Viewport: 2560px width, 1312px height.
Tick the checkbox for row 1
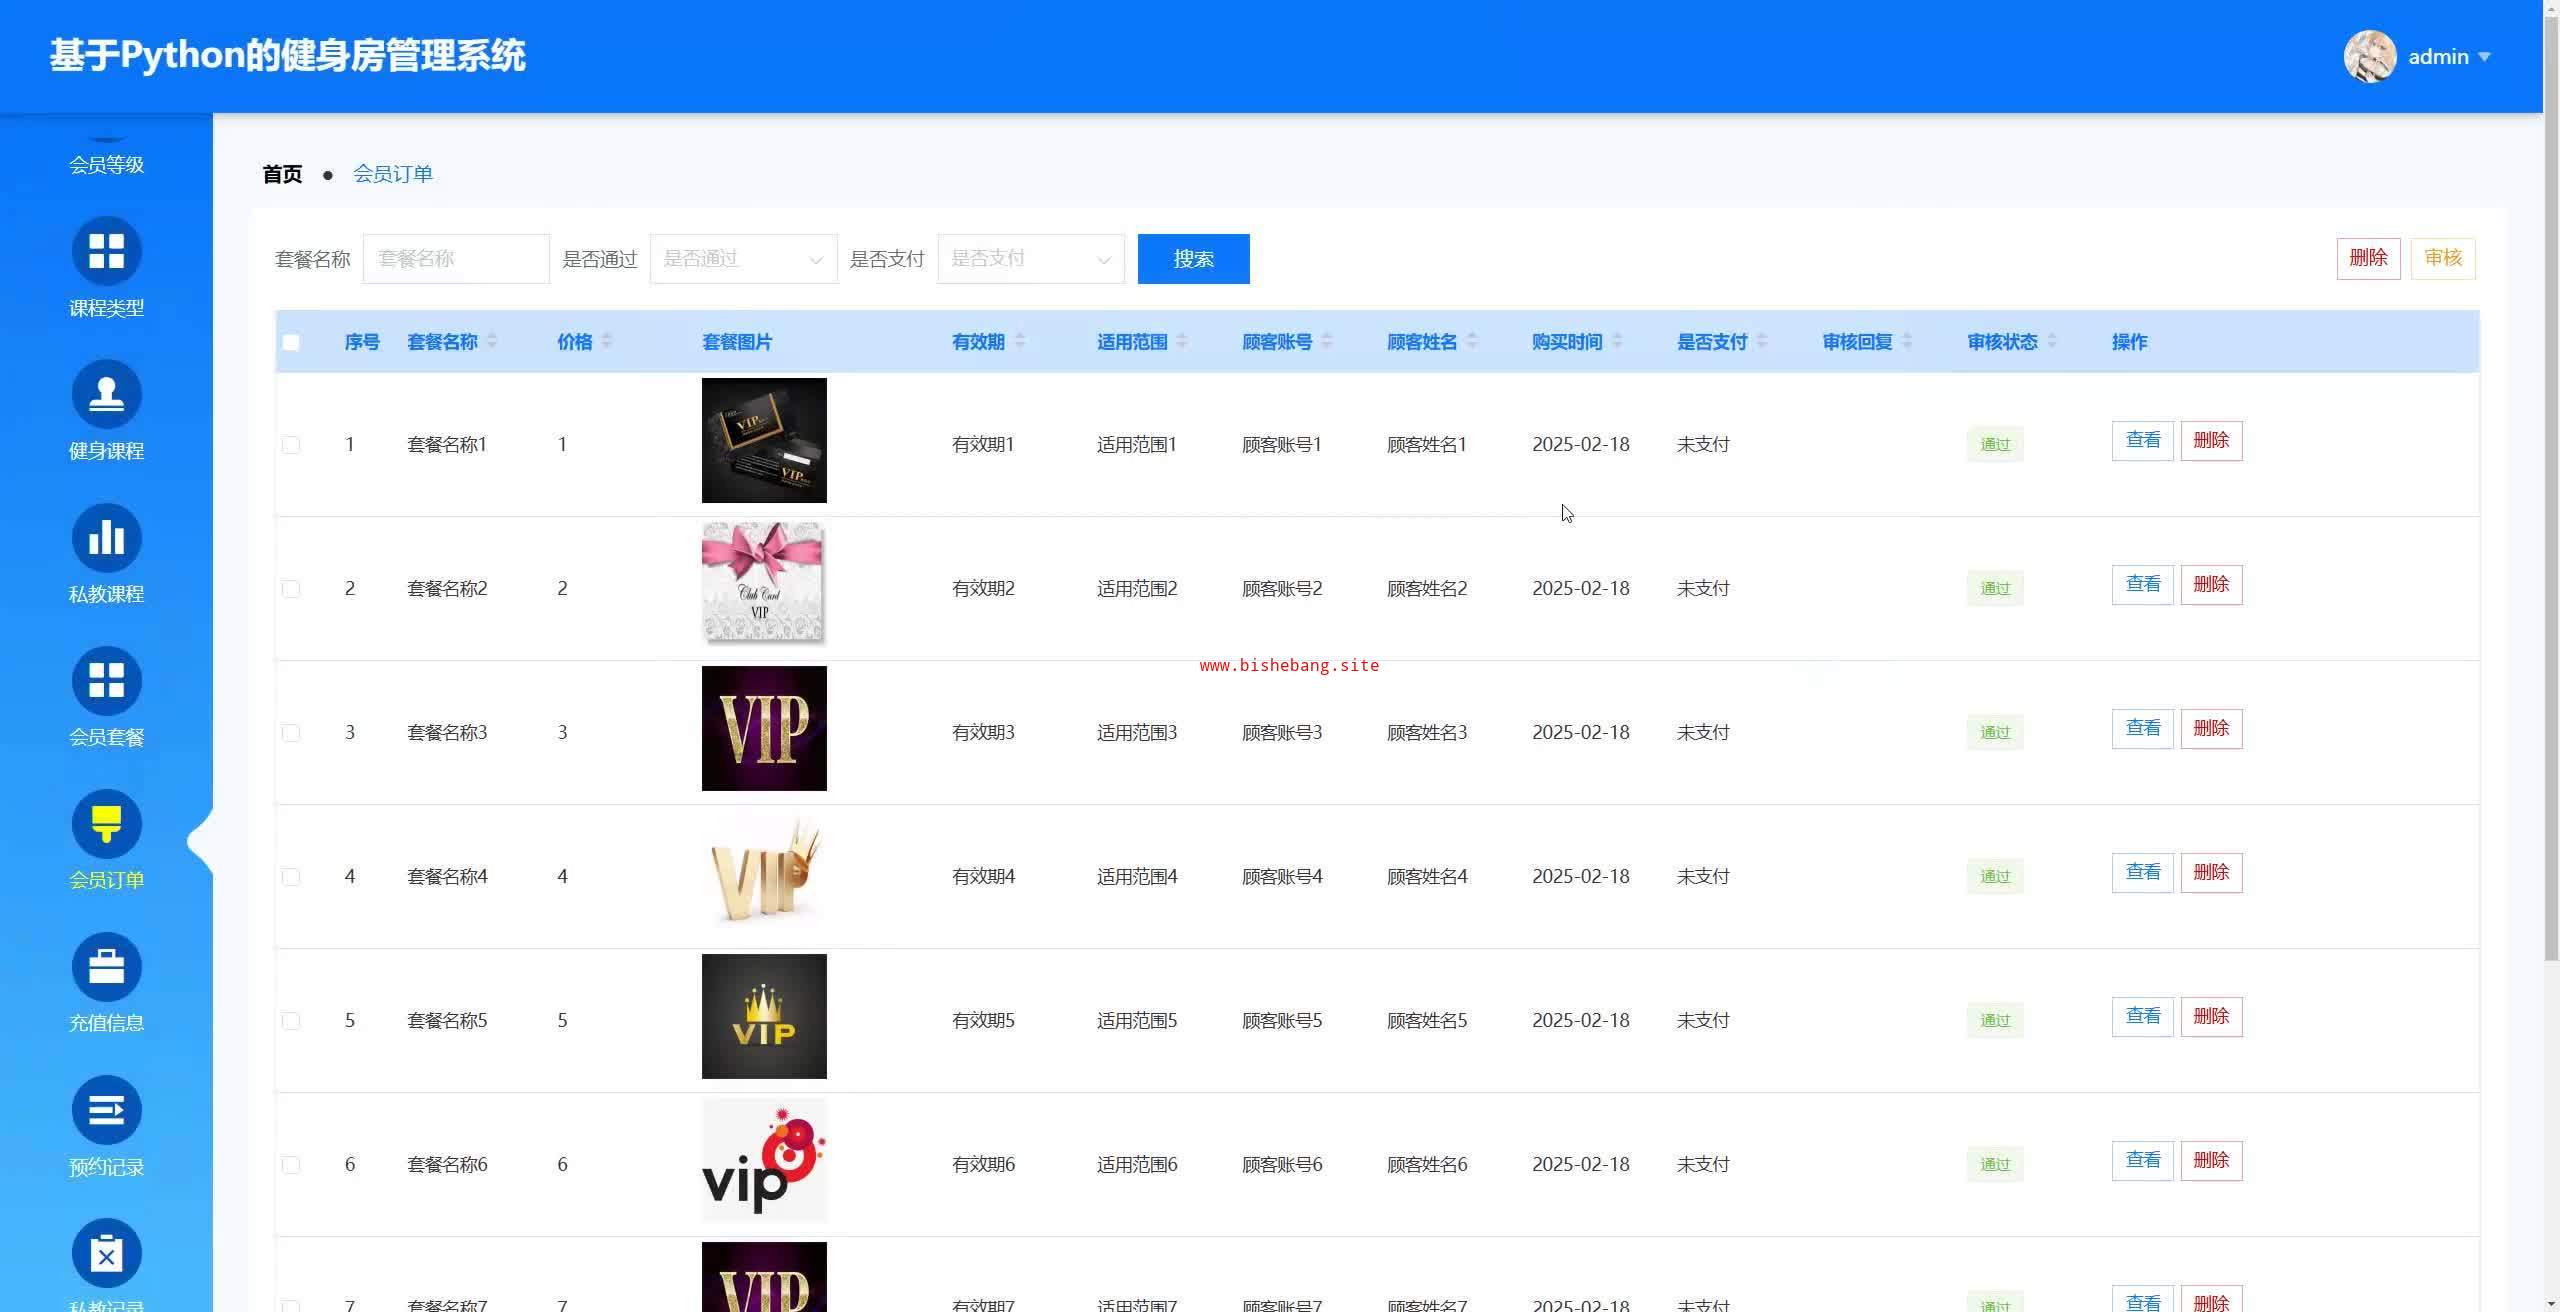(291, 445)
